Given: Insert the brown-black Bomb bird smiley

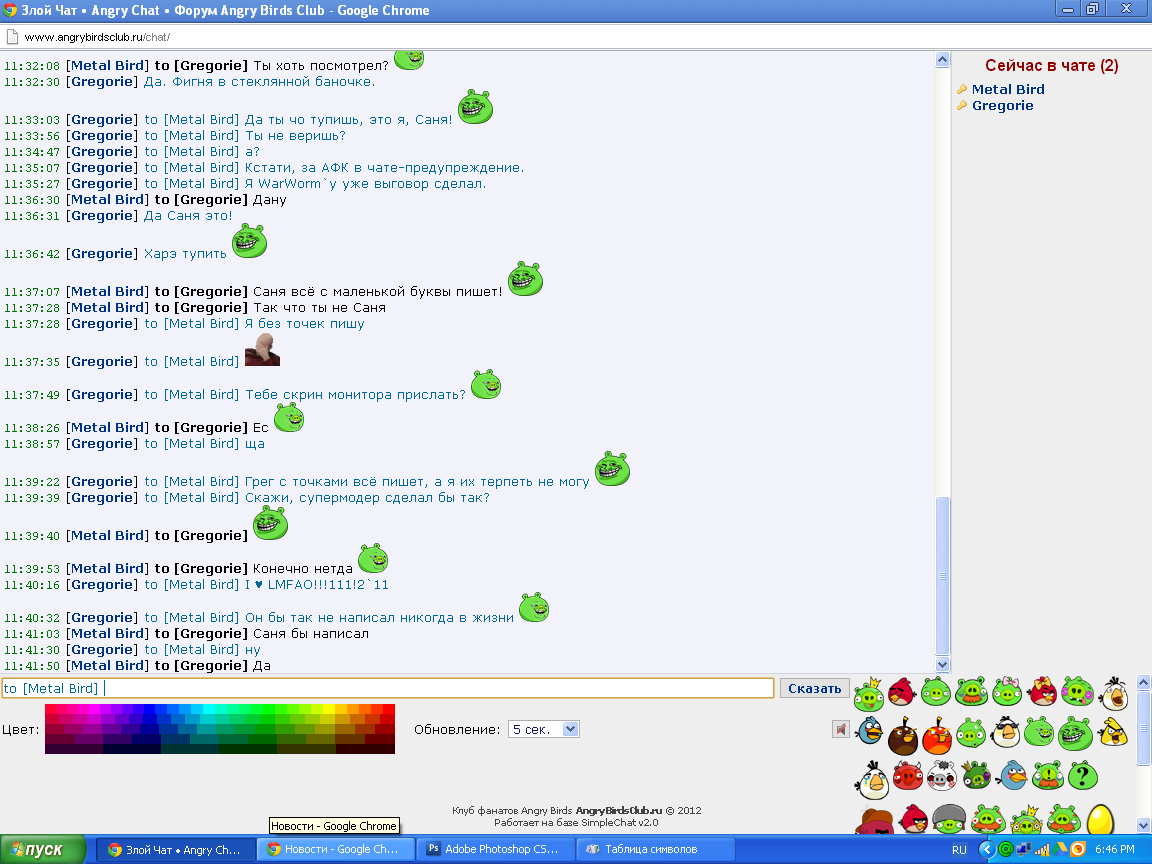Looking at the screenshot, I should [x=903, y=736].
